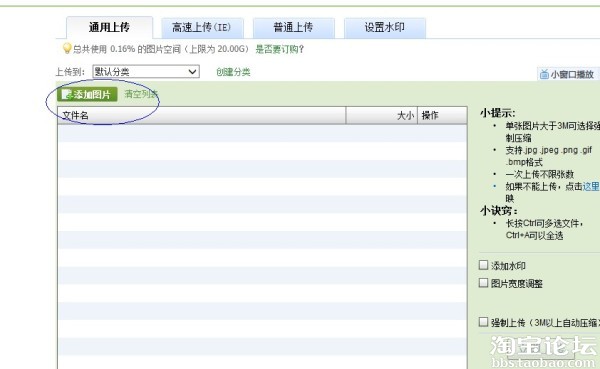Open the 高速上传(IE) tab

pyautogui.click(x=202, y=28)
